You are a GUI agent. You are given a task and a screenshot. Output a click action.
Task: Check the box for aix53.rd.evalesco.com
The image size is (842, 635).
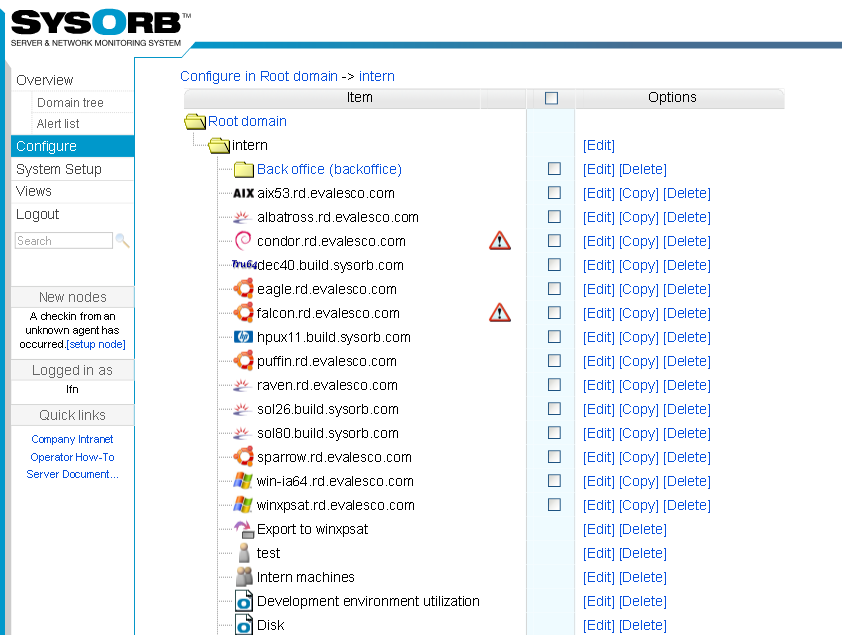coord(554,193)
